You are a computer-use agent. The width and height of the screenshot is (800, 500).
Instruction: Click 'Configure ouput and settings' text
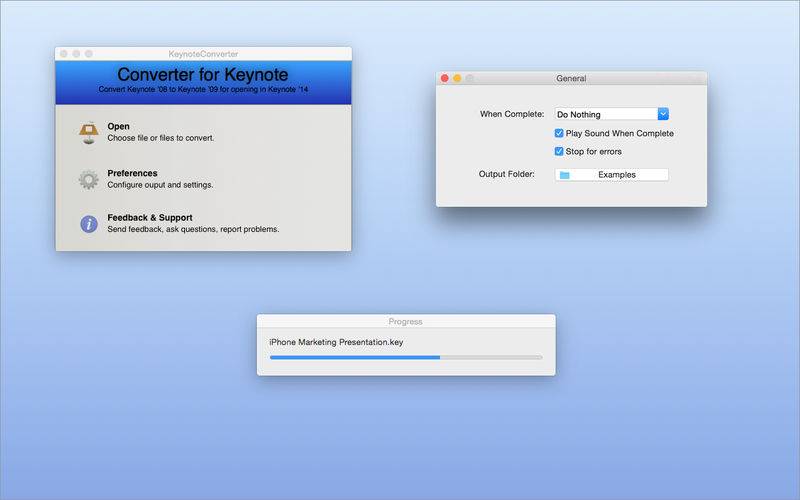[x=160, y=185]
